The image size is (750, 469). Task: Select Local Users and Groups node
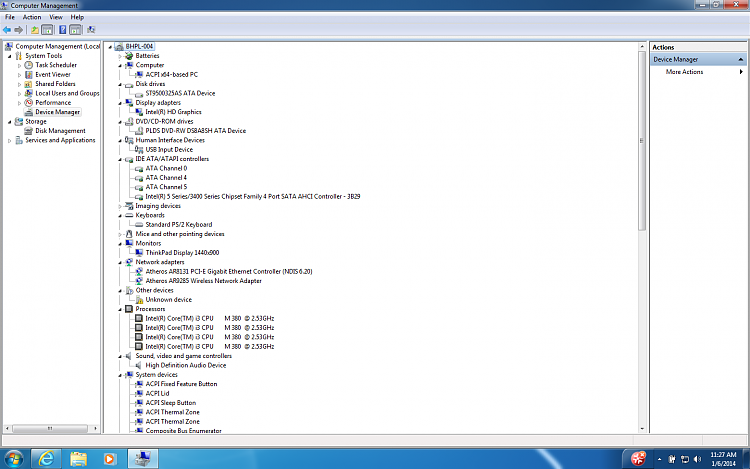point(67,93)
